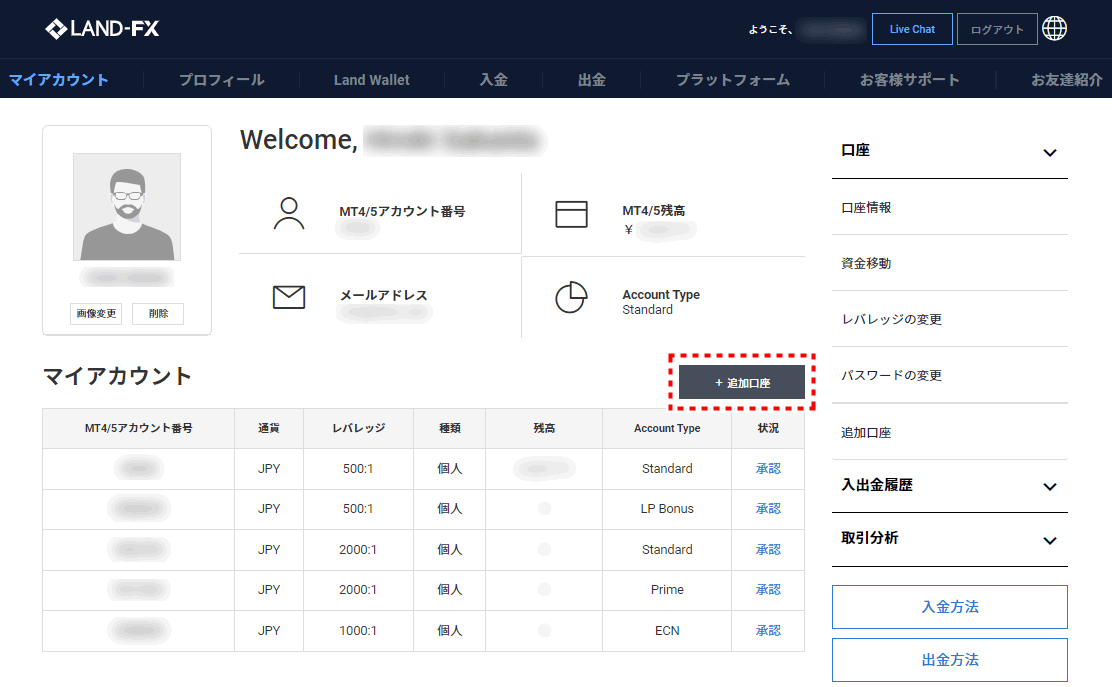1112x687 pixels.
Task: Click 承認 link in the LP Bonus row
Action: click(x=768, y=508)
